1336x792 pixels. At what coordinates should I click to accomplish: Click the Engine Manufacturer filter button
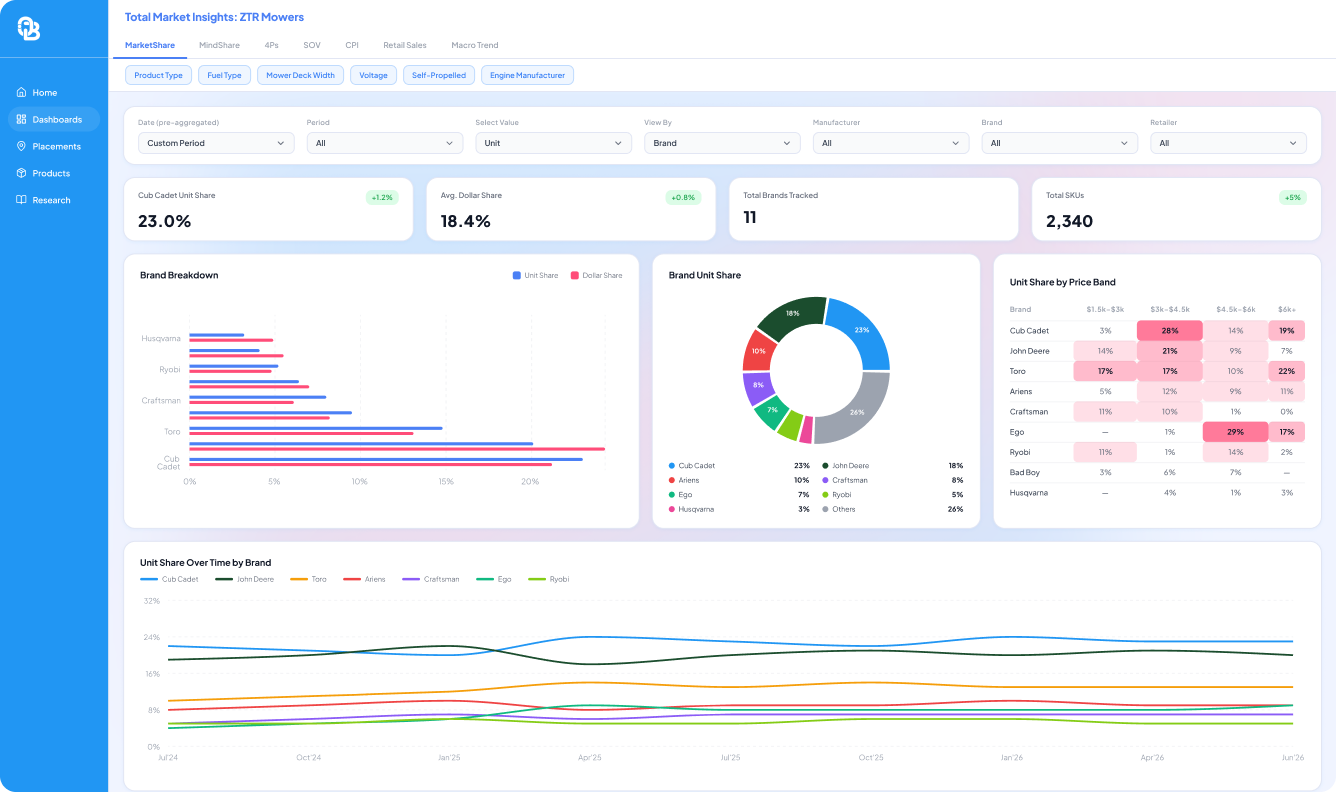[x=528, y=75]
